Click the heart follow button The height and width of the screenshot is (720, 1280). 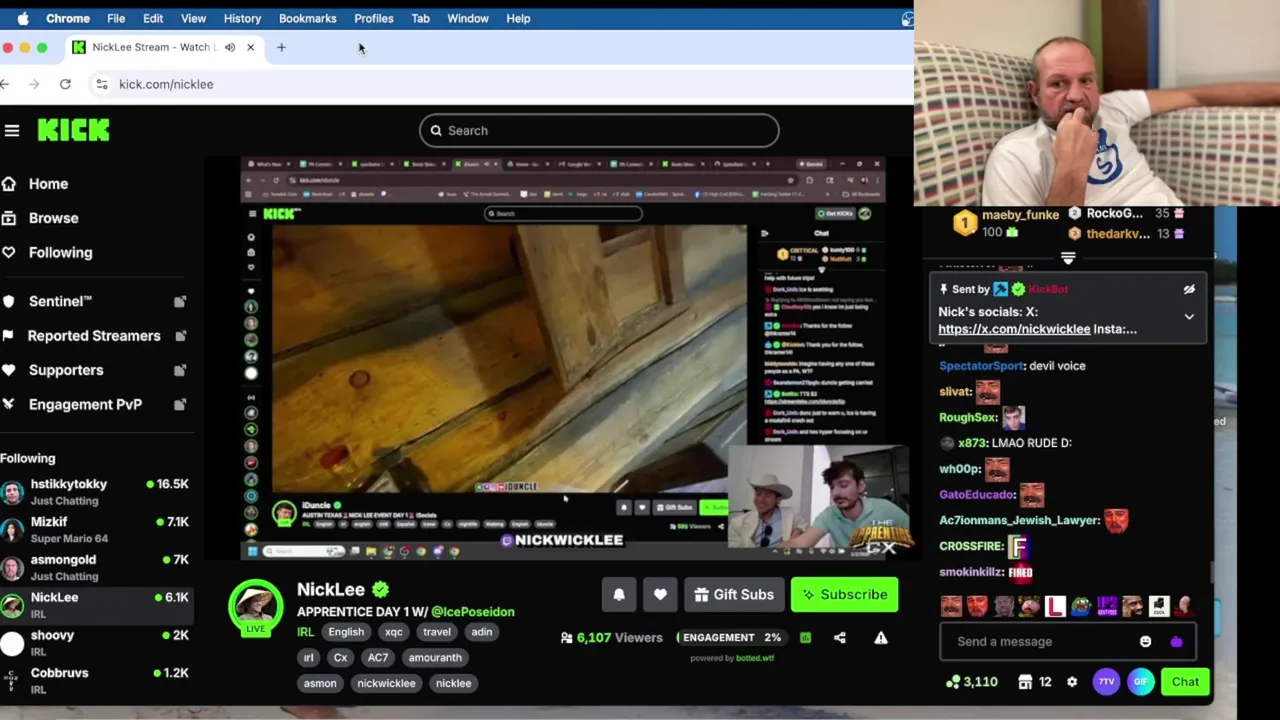660,594
